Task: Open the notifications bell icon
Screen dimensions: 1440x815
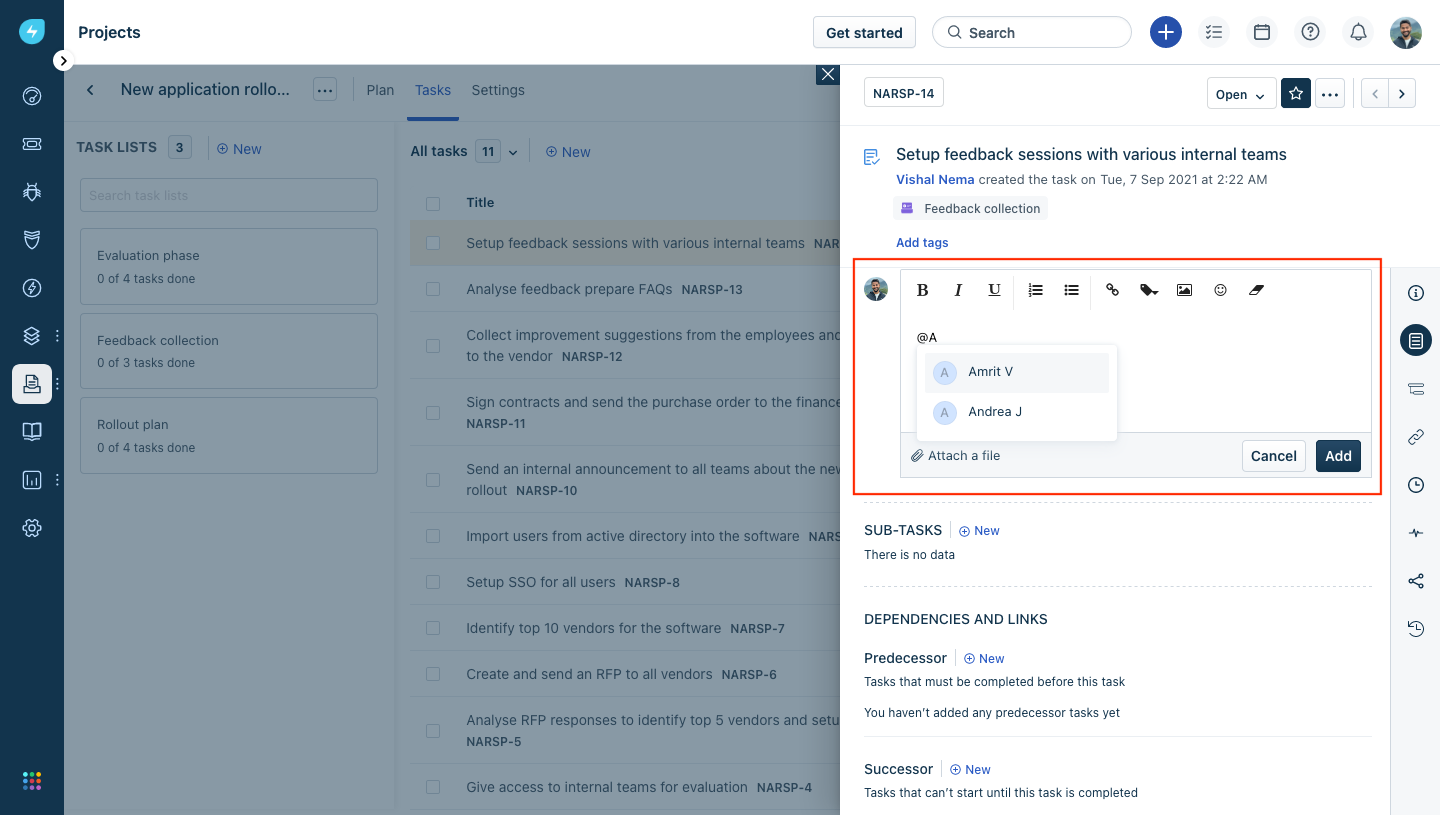Action: pos(1358,33)
